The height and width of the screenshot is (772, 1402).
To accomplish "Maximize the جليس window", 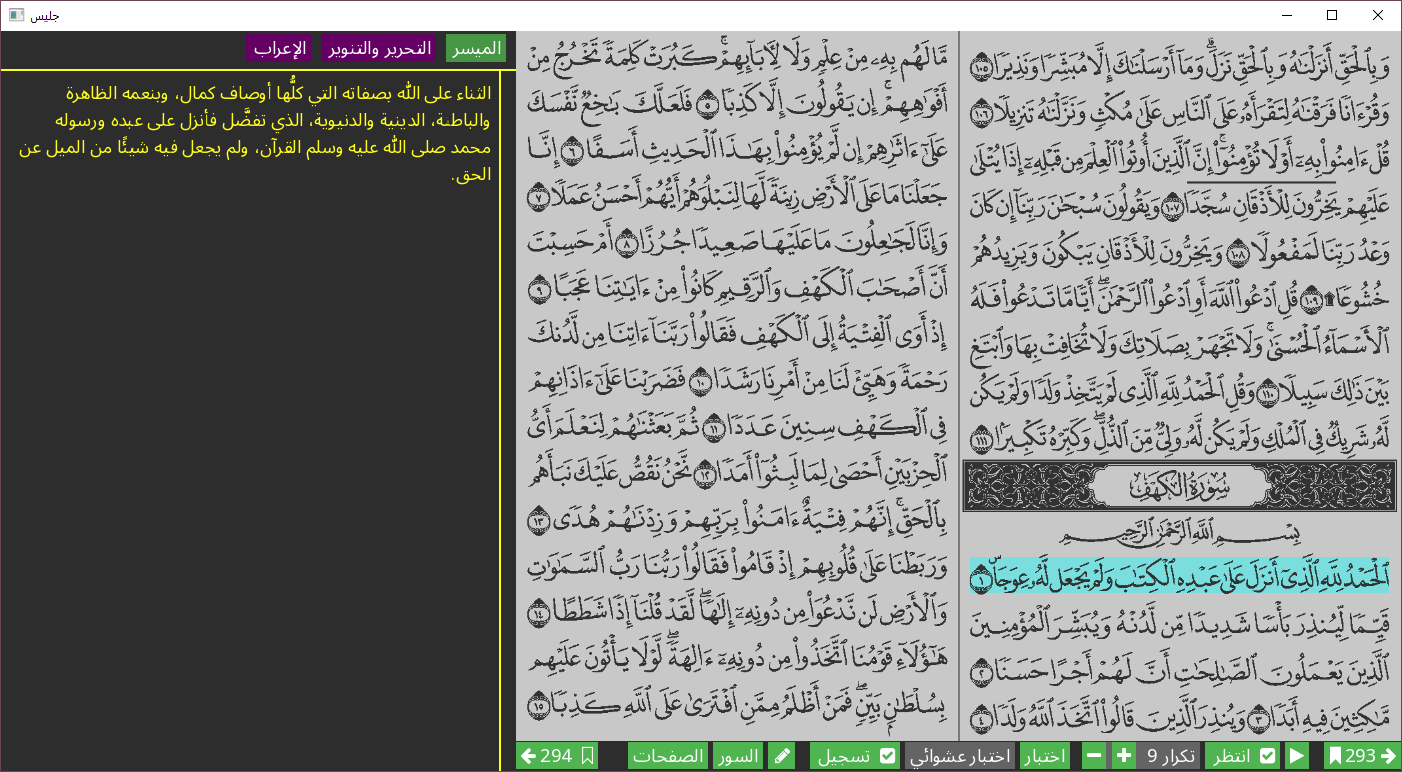I will (x=1332, y=15).
